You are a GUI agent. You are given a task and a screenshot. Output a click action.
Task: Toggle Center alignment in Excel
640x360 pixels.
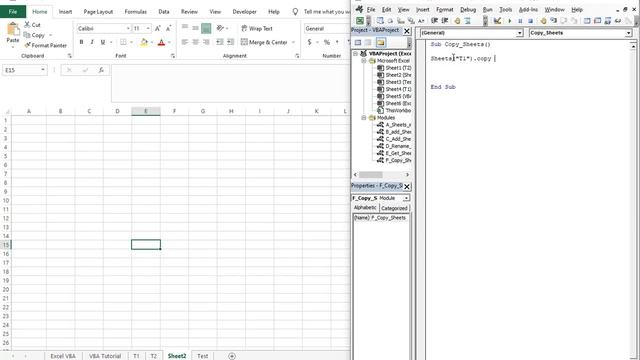pos(196,42)
